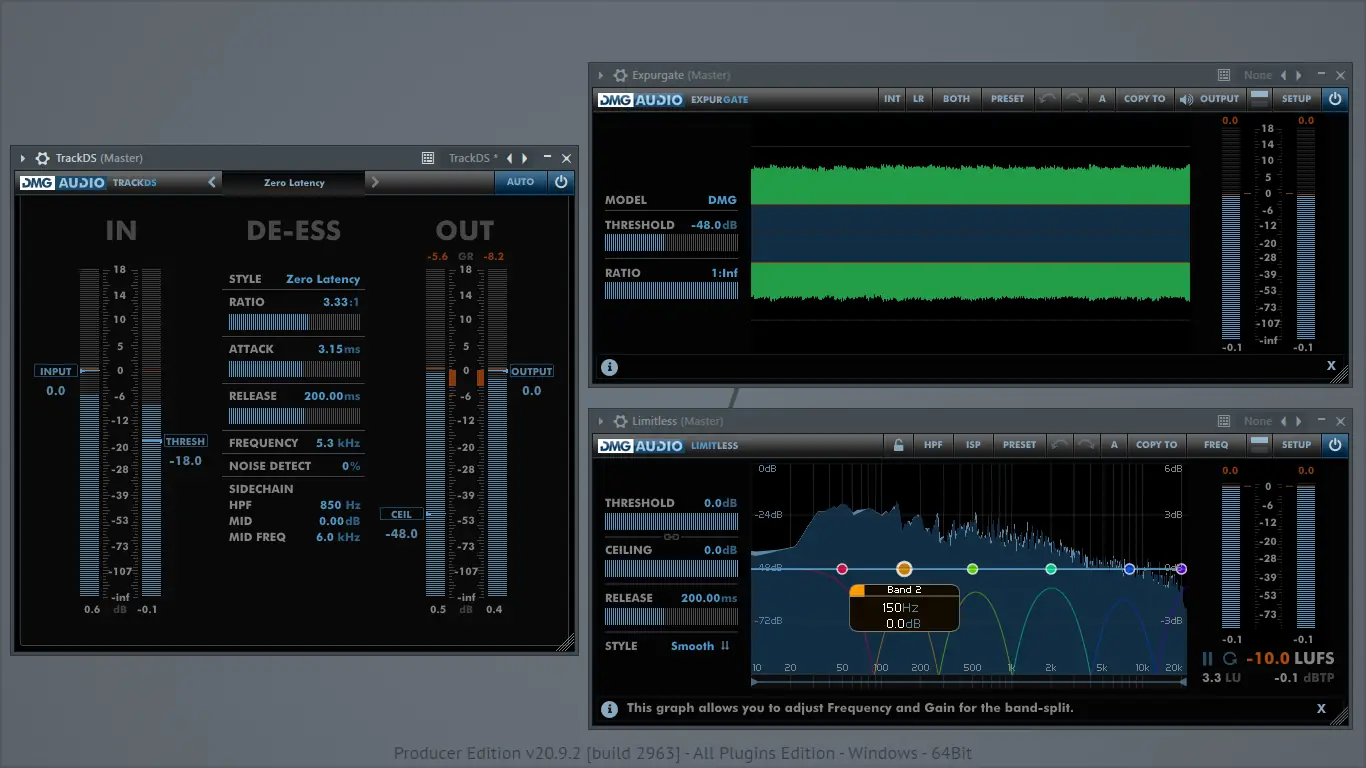Click the Limitless undo arrow

1059,445
